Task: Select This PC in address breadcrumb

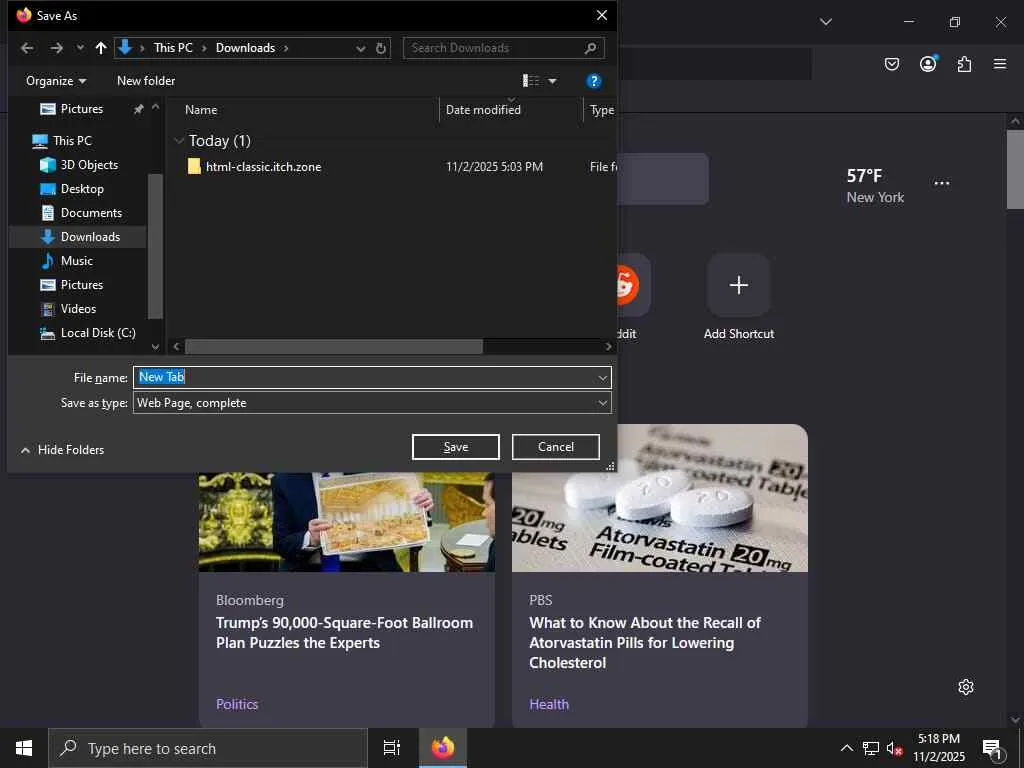Action: click(x=173, y=48)
